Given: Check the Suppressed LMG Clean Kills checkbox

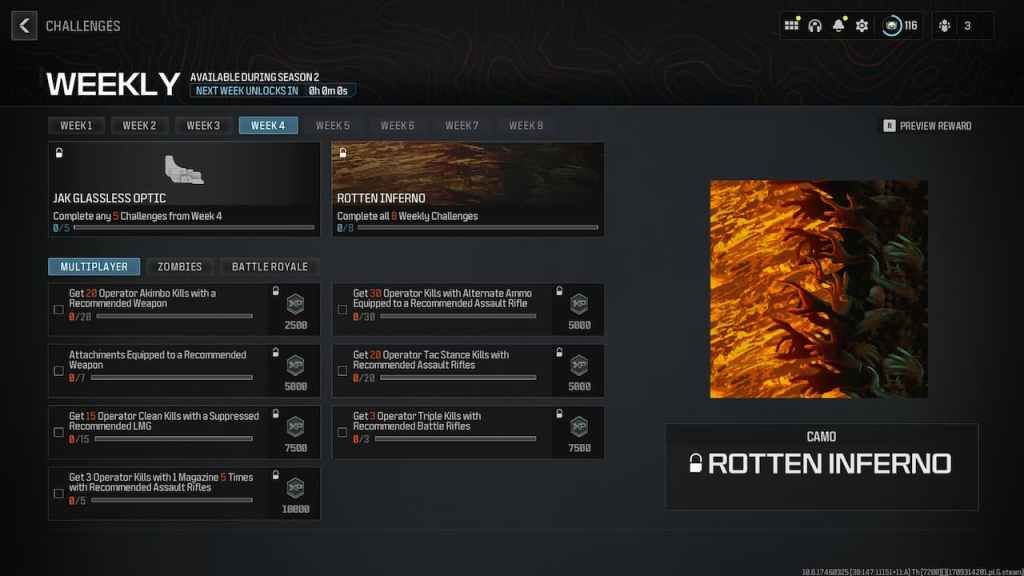Looking at the screenshot, I should click(x=58, y=432).
